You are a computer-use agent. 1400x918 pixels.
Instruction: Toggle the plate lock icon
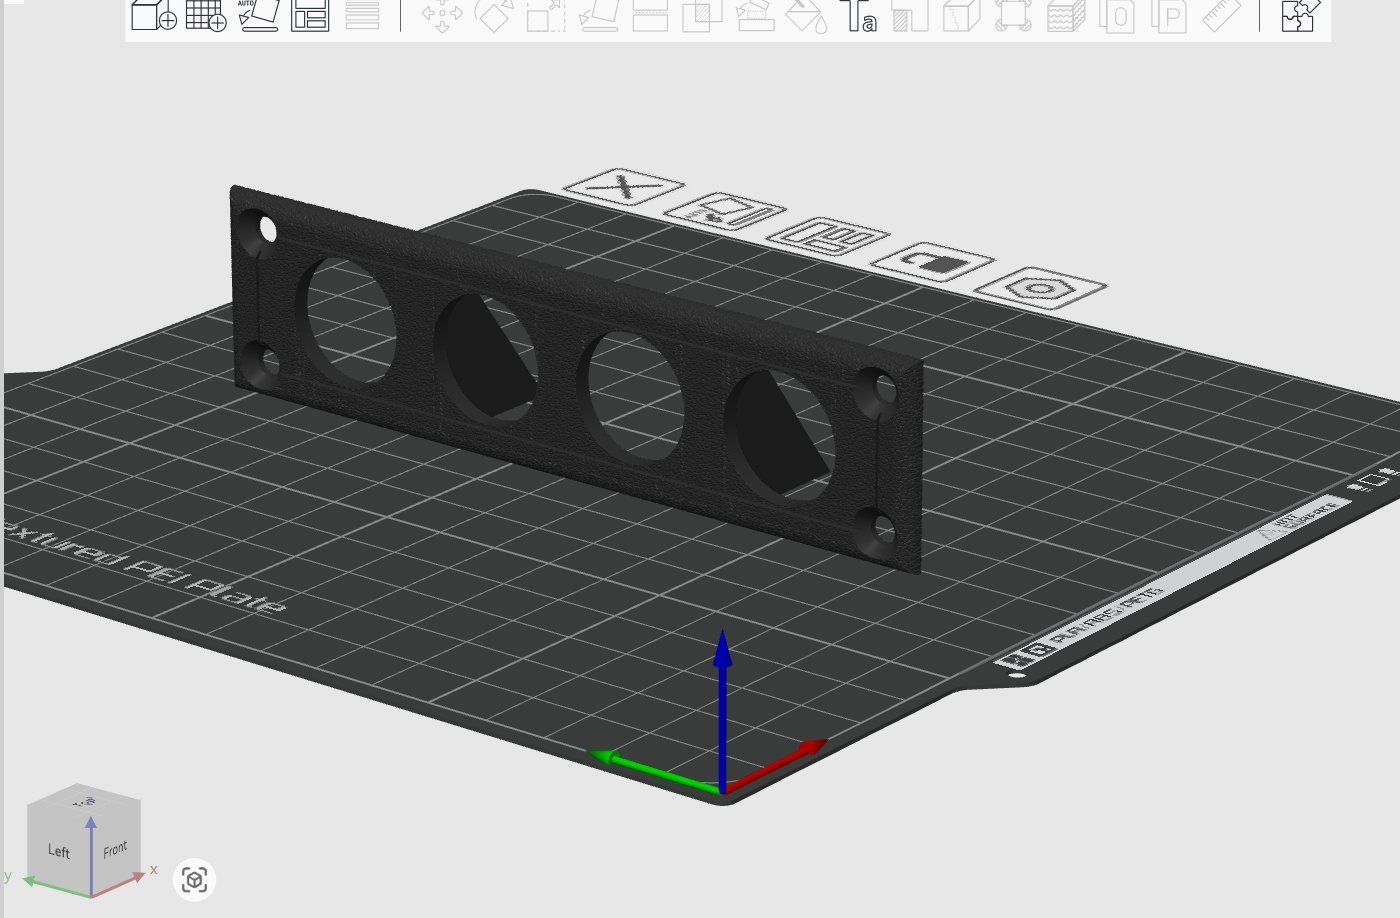coord(932,262)
